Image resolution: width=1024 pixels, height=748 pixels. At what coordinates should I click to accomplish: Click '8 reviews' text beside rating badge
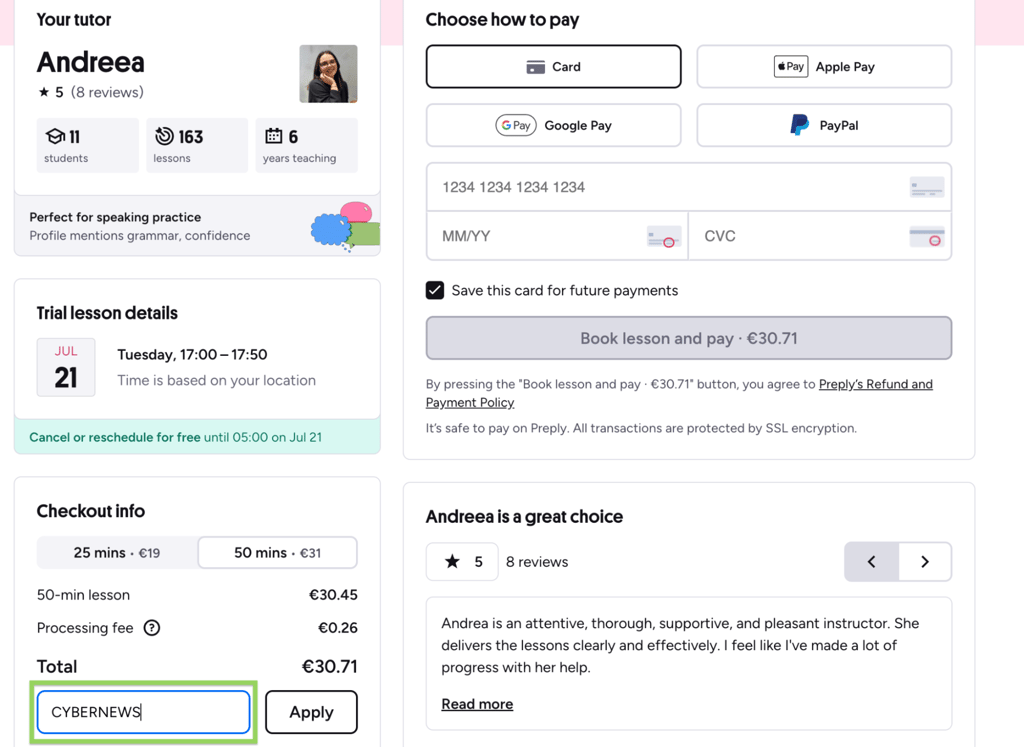click(537, 562)
